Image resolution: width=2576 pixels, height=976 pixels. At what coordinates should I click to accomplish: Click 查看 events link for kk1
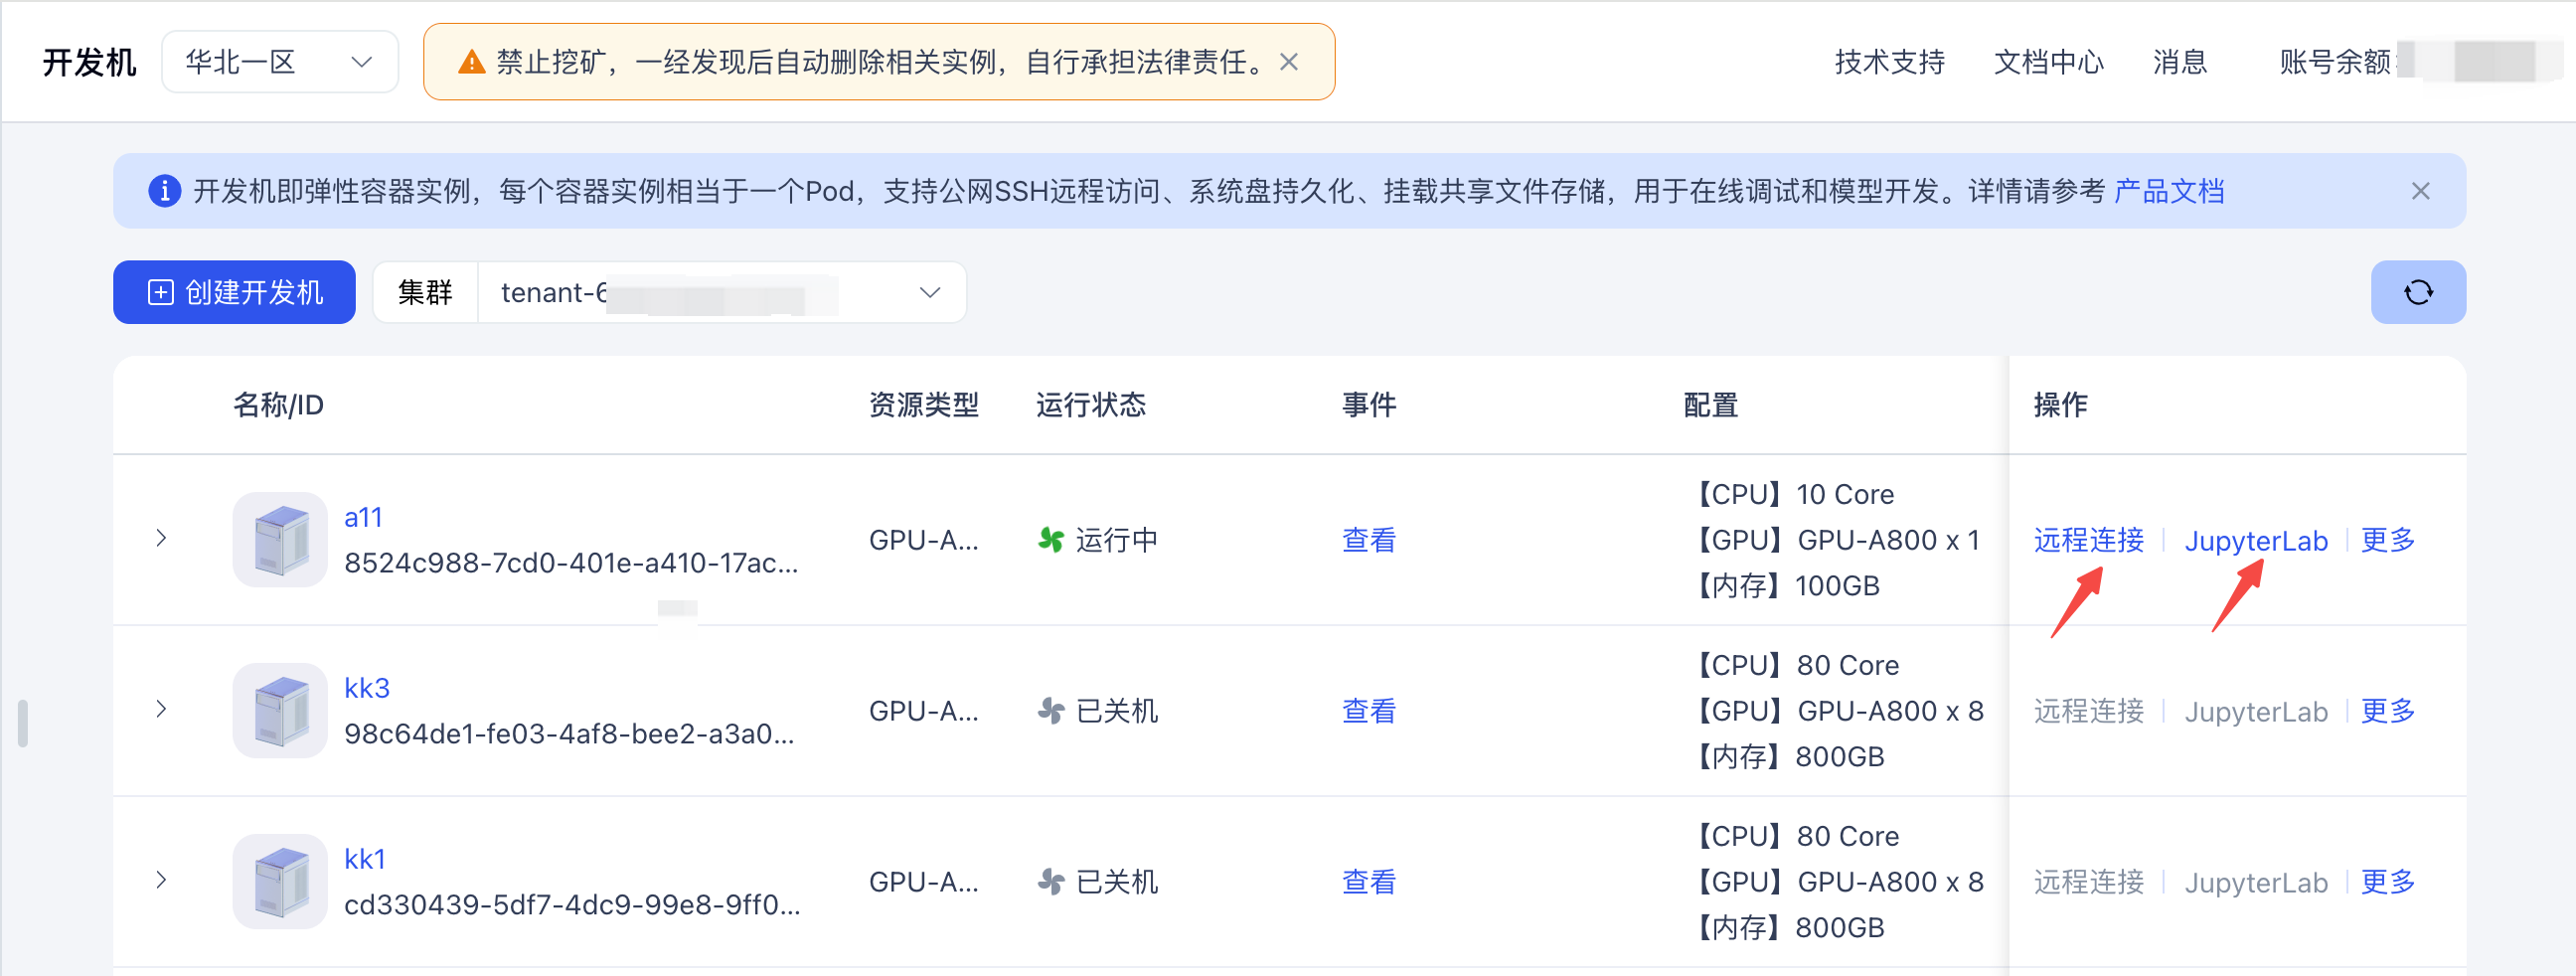tap(1368, 881)
